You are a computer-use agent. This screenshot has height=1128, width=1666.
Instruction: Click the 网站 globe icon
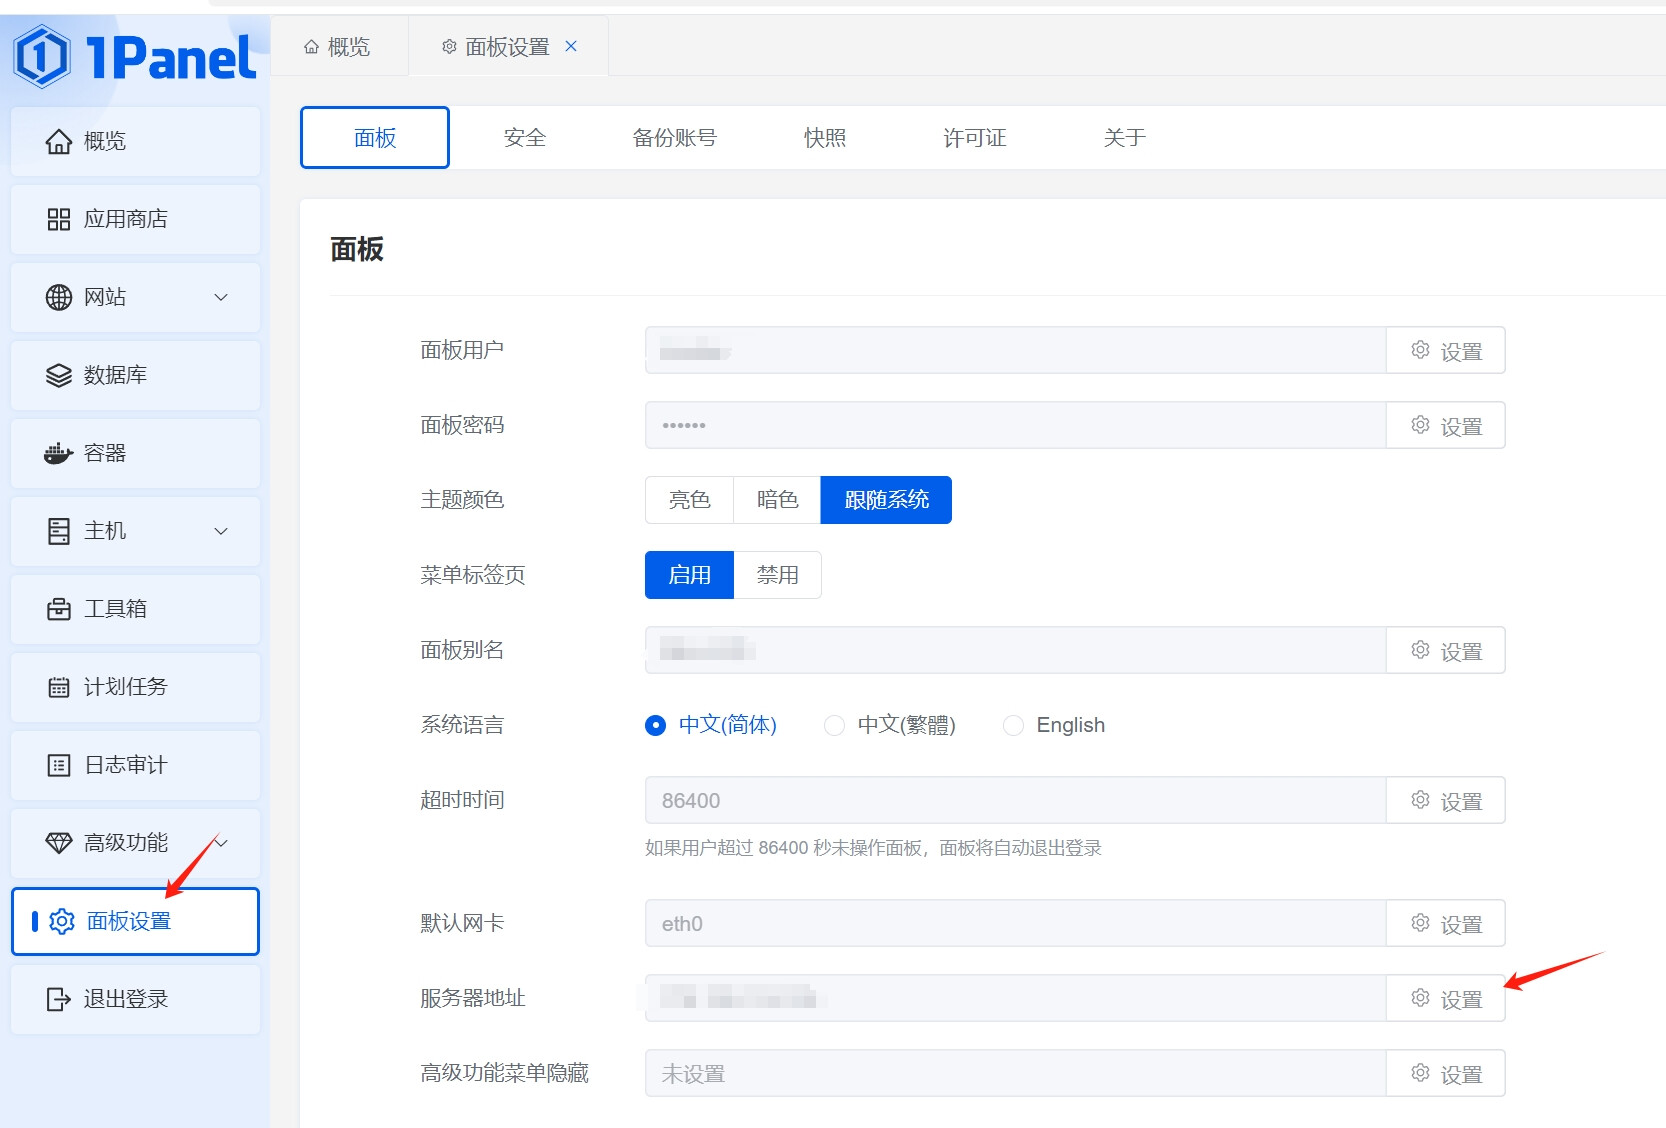[59, 298]
